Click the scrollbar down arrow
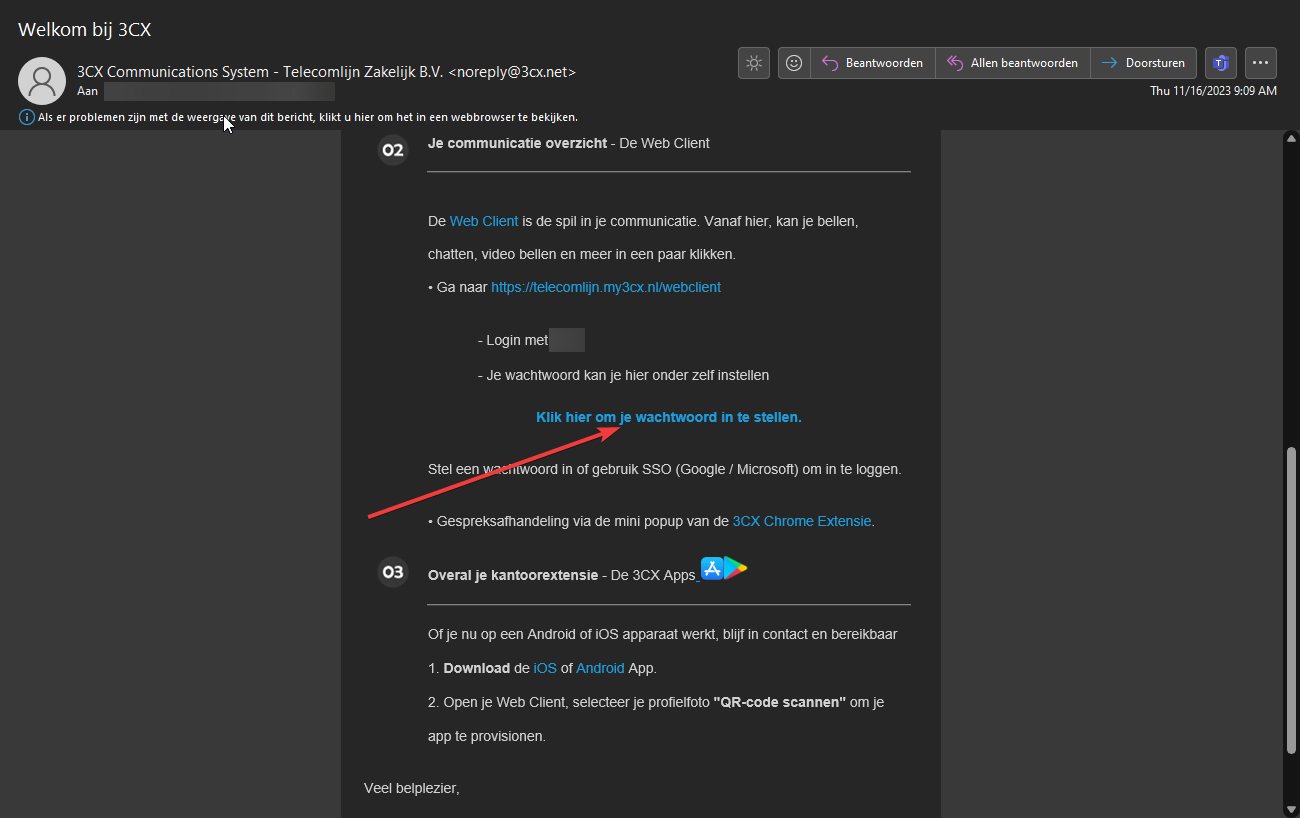1300x818 pixels. click(1289, 808)
